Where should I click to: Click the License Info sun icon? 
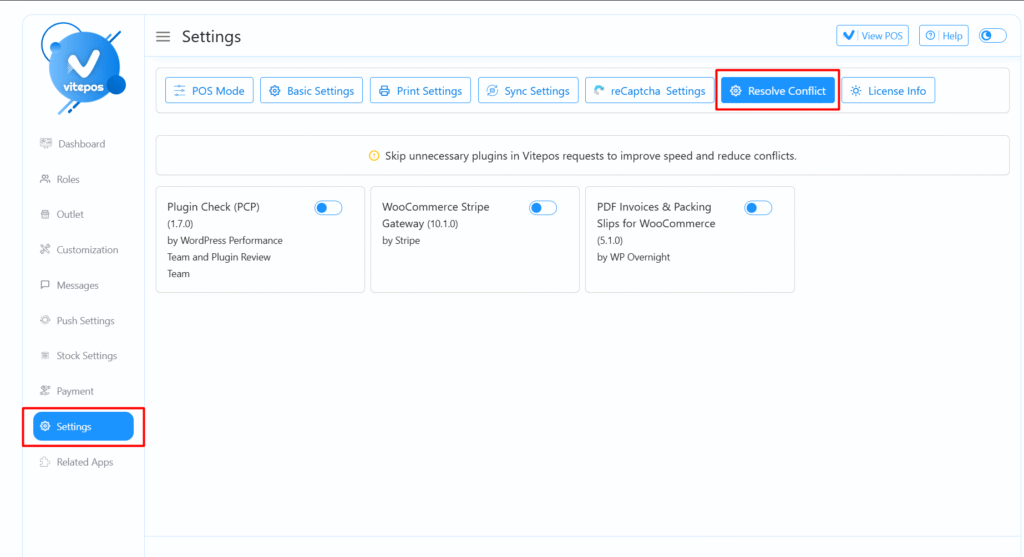point(856,91)
